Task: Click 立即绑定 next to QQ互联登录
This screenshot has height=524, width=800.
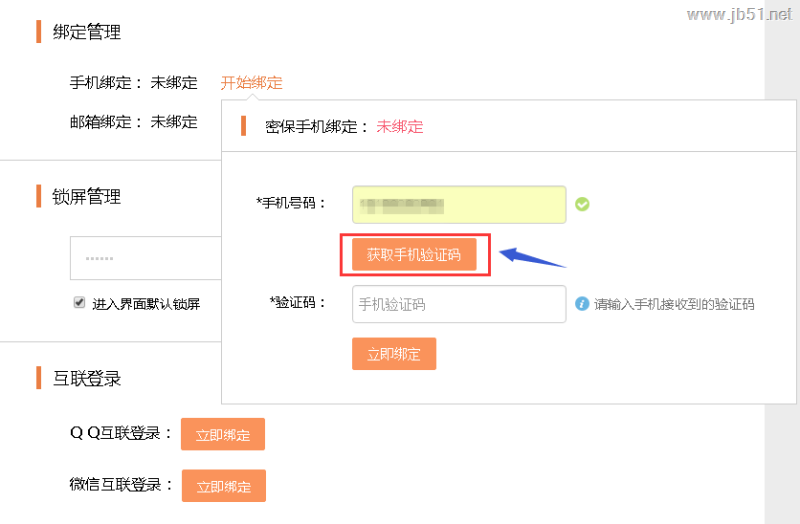Action: [x=222, y=434]
